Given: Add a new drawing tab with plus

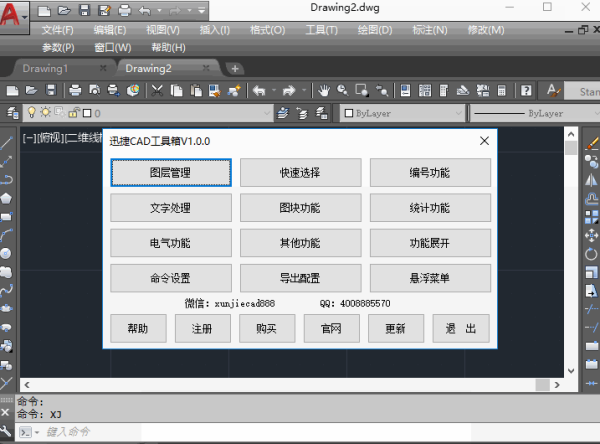Looking at the screenshot, I should (235, 69).
